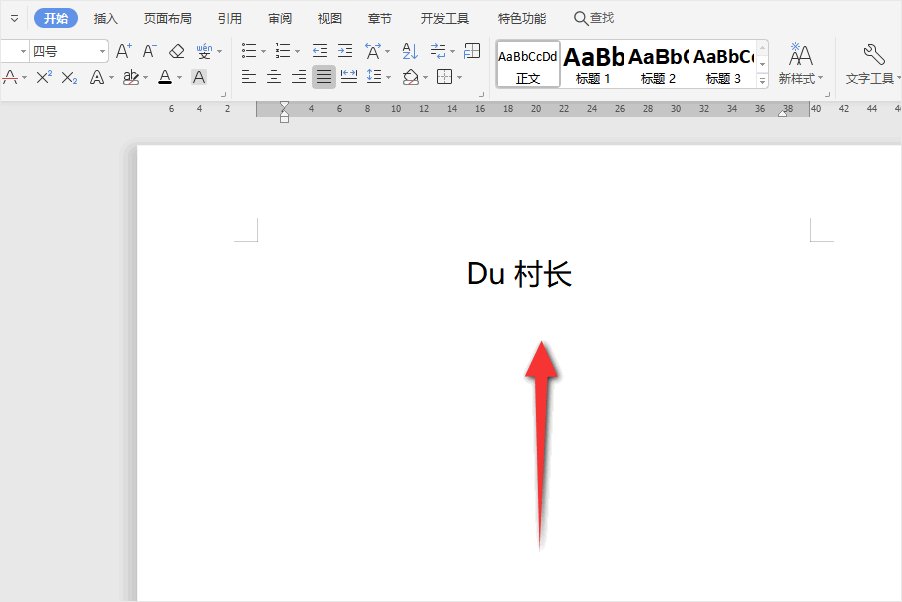902x602 pixels.
Task: Toggle justify alignment
Action: pos(323,77)
